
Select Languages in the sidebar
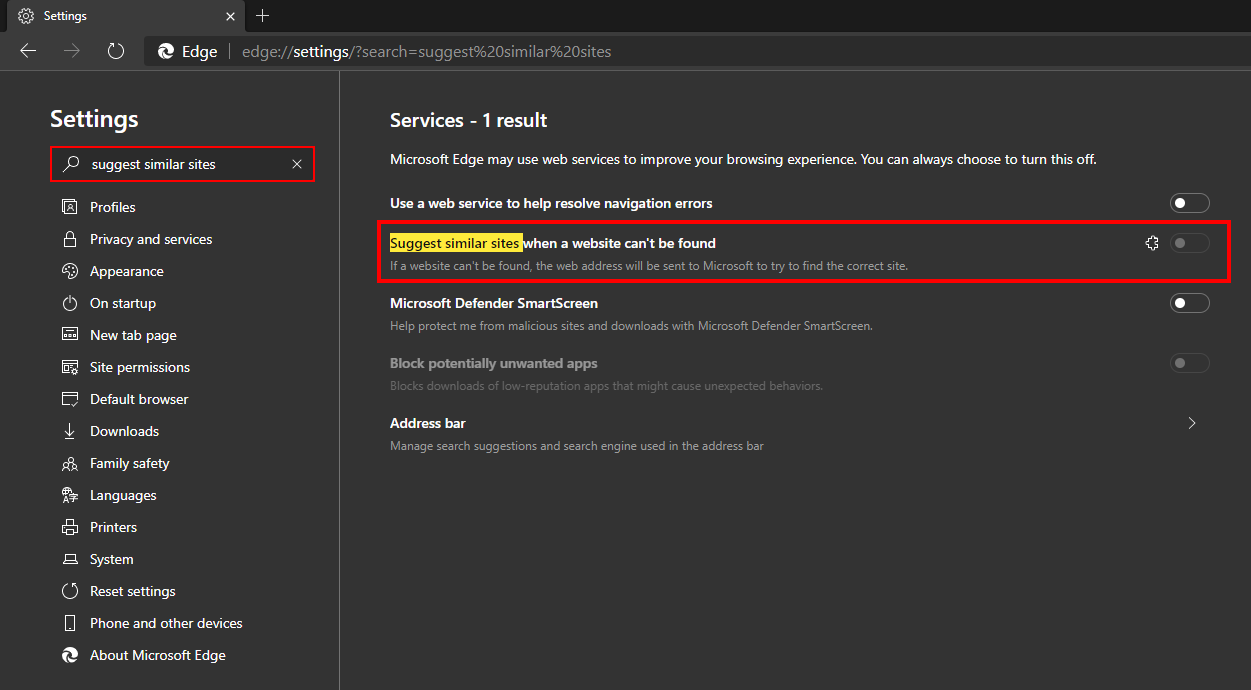point(123,495)
